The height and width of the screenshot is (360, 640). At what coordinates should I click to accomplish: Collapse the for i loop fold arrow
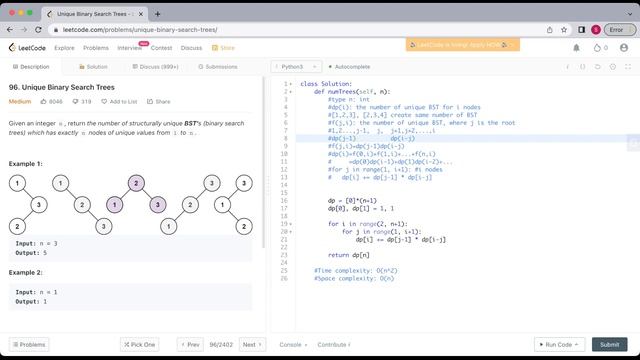[291, 224]
